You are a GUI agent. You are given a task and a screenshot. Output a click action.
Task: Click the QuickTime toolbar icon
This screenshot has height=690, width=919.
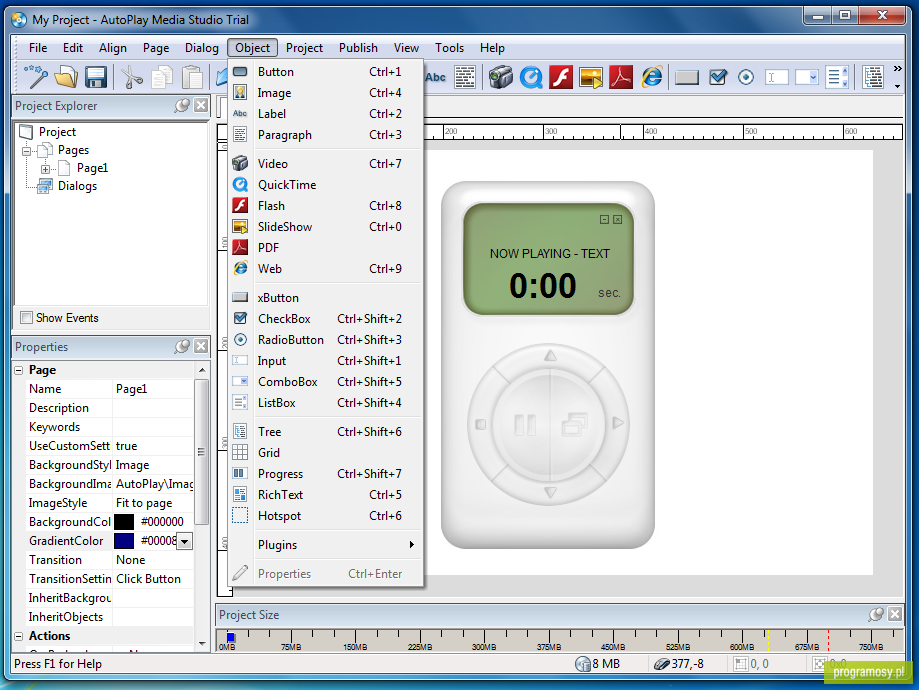click(x=531, y=77)
